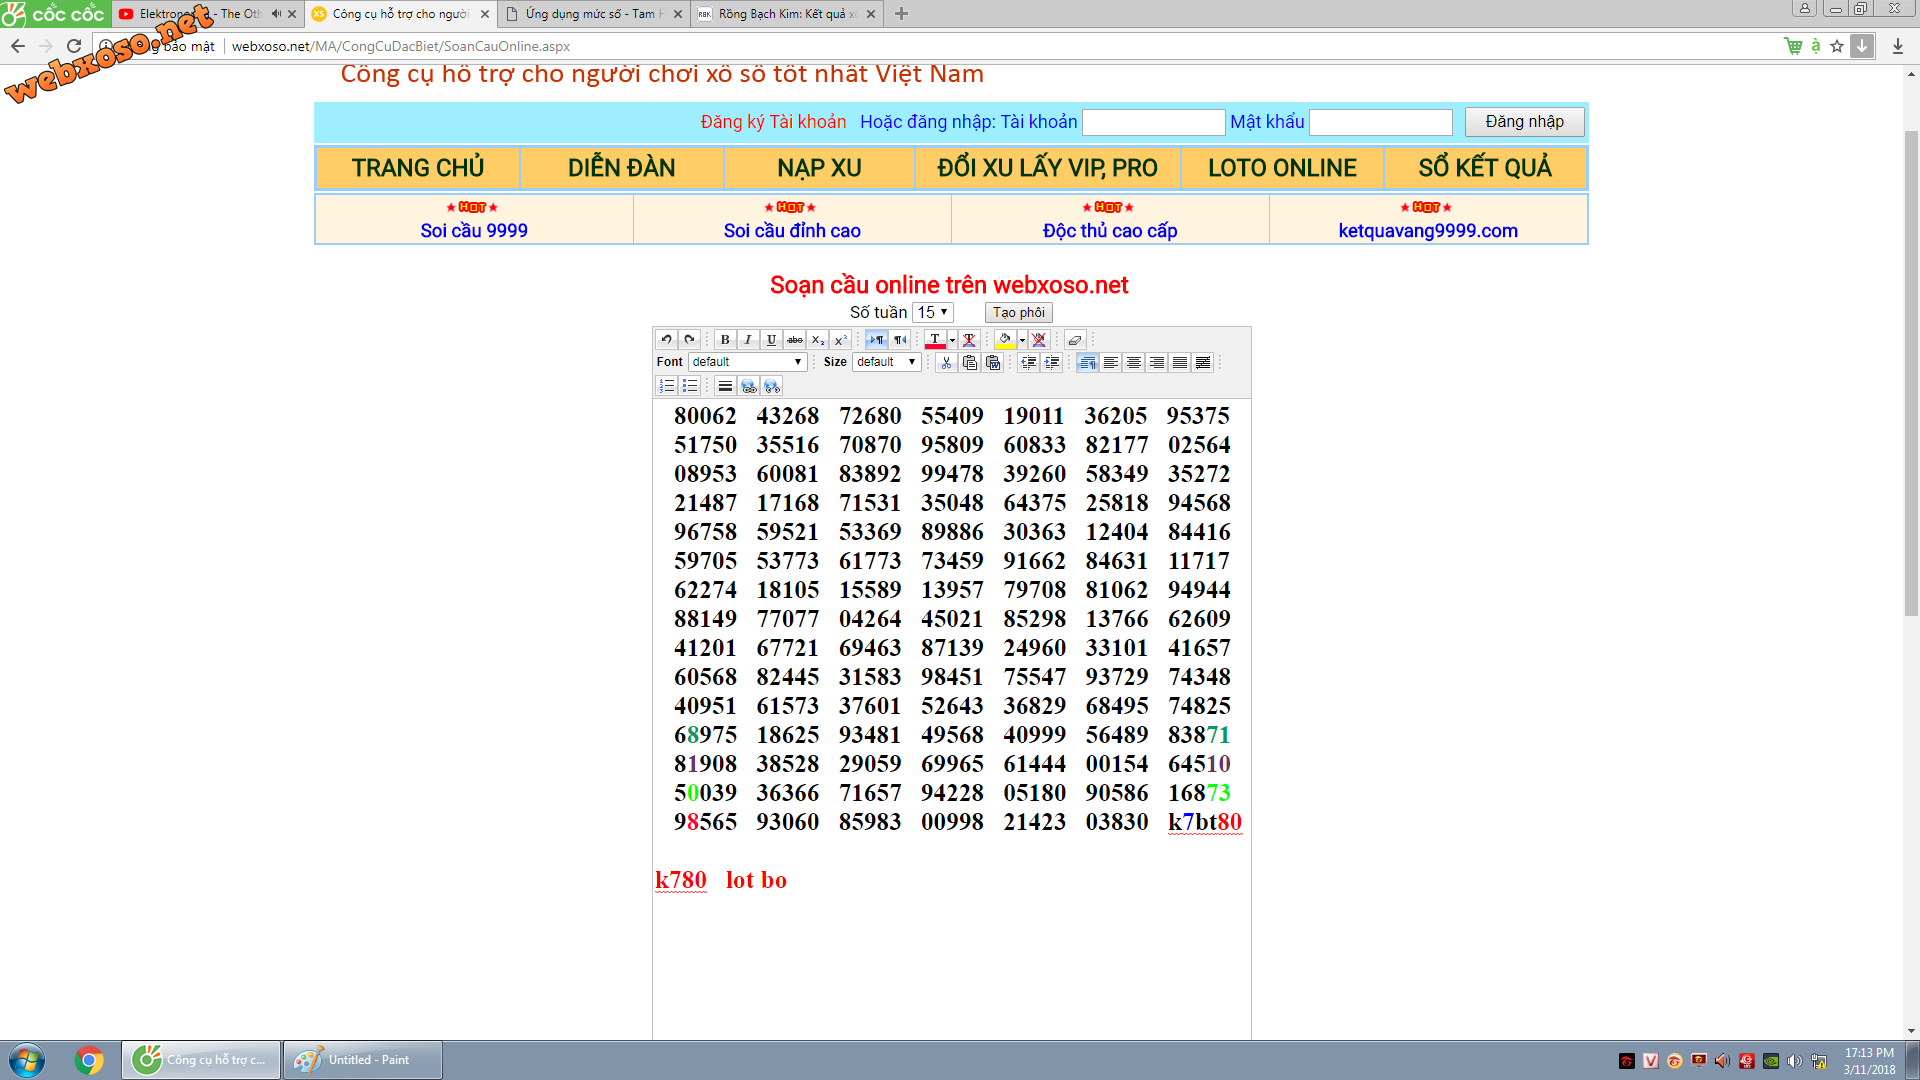Open text color dropdown arrow

[952, 340]
